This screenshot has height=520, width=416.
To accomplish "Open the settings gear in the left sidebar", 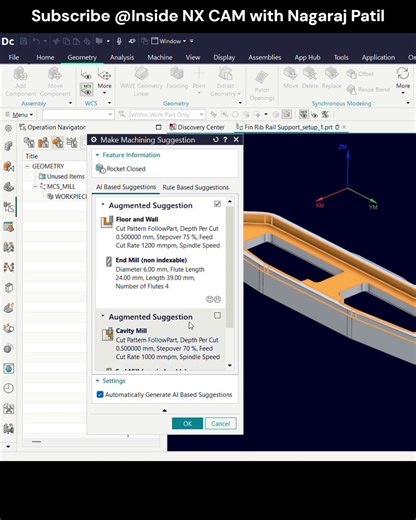I will tap(9, 128).
